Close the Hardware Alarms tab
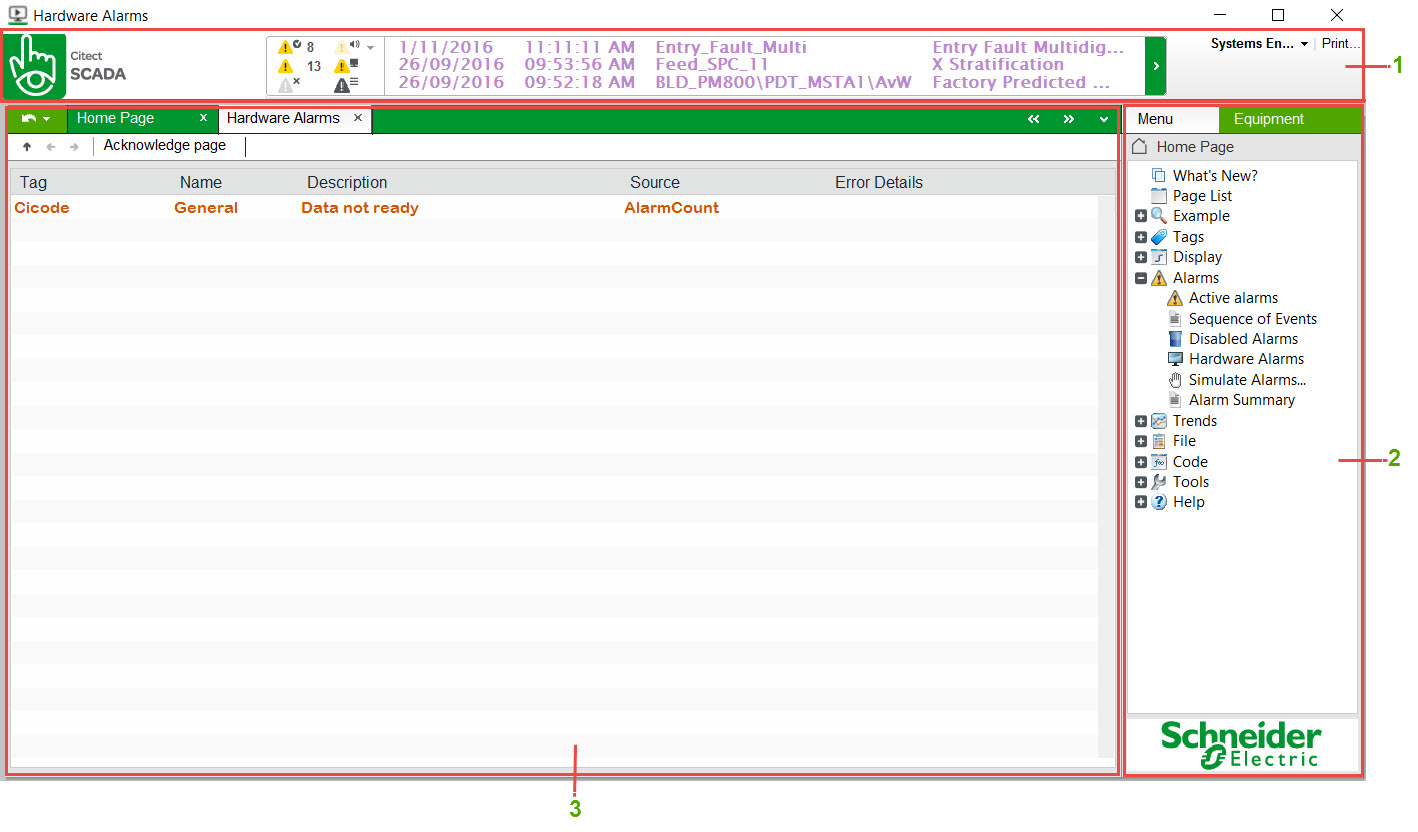 coord(358,118)
